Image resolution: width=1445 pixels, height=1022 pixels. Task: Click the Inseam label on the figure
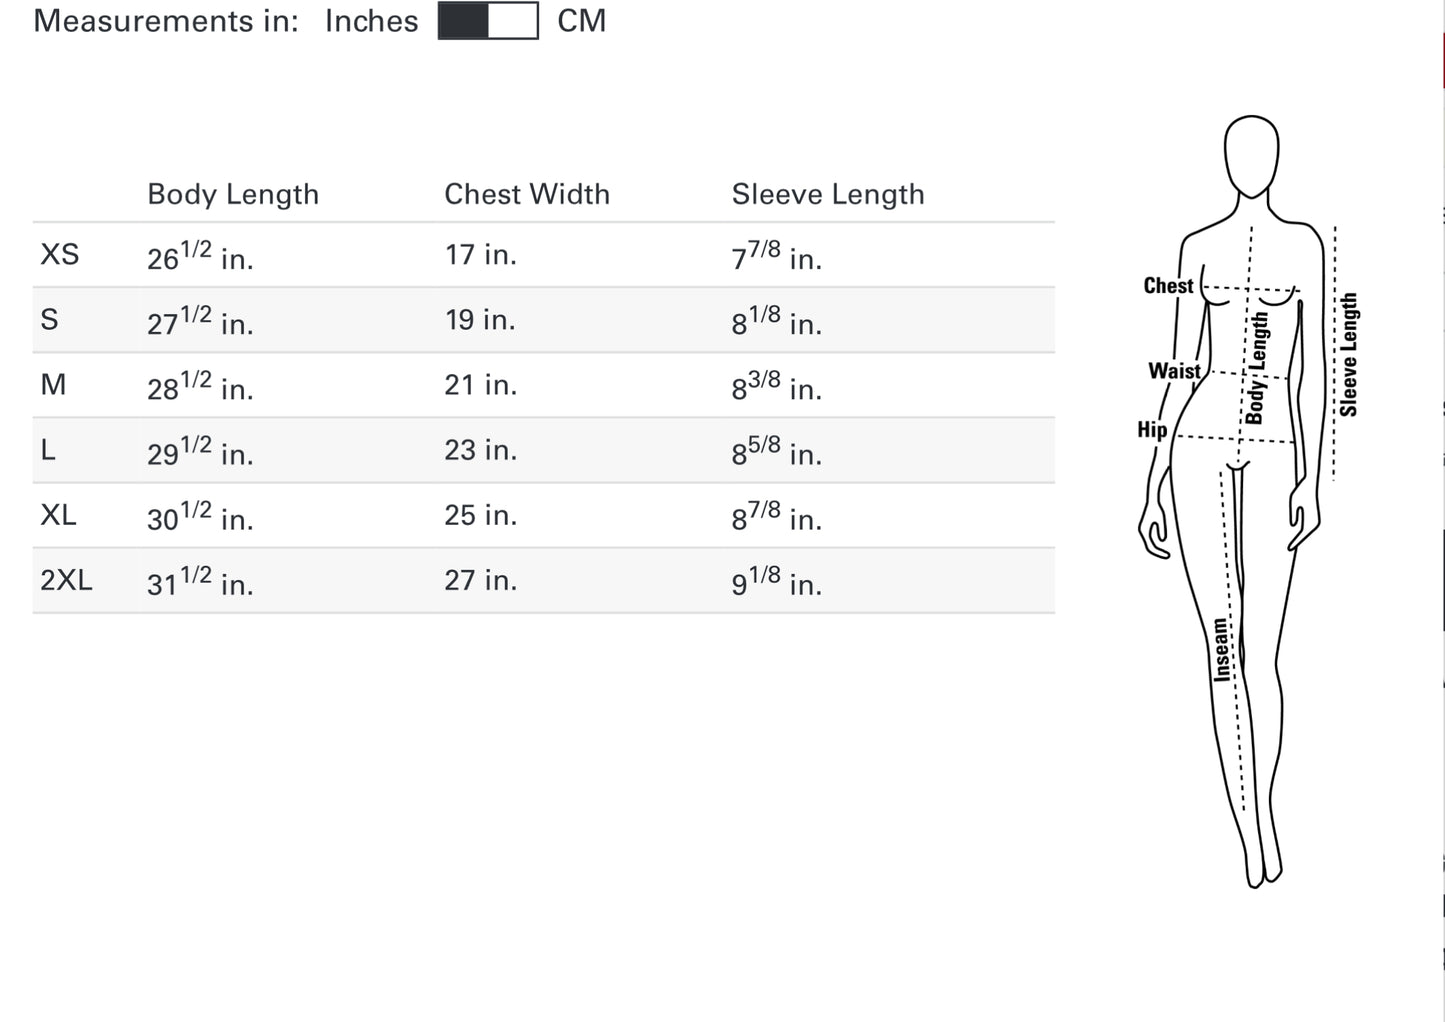click(1221, 650)
